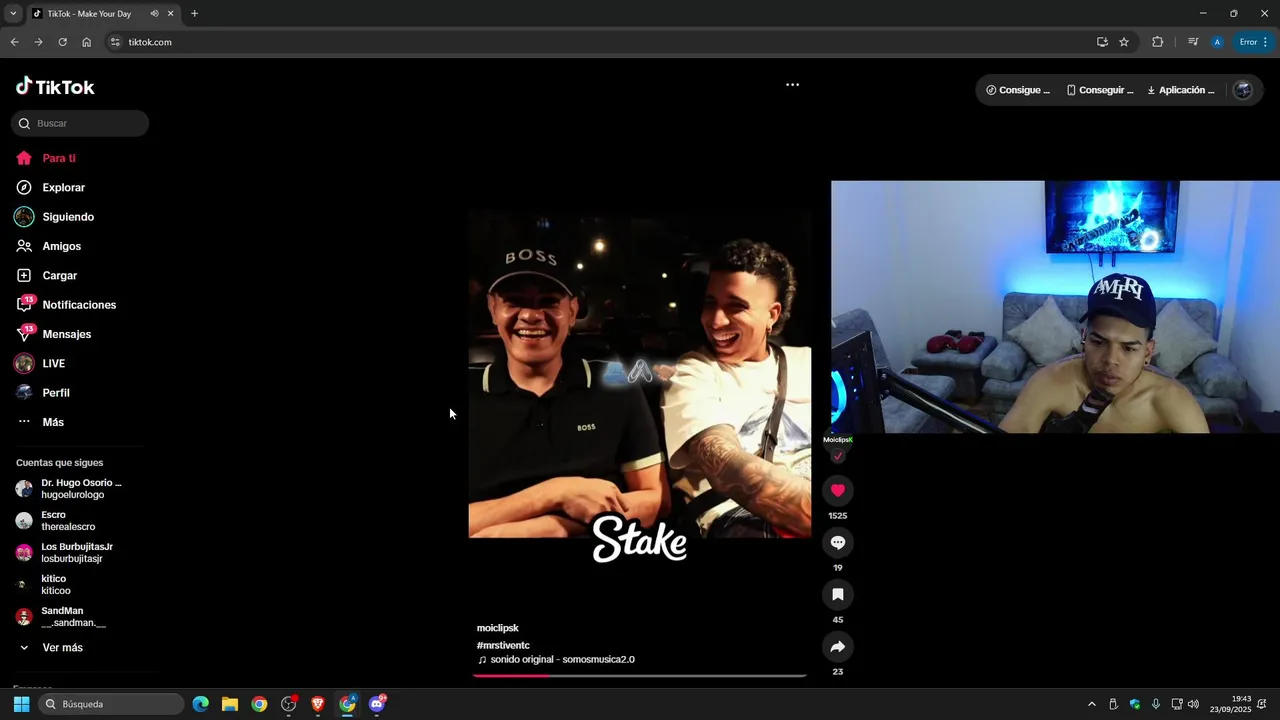1280x720 pixels.
Task: Click the Conseguir app button
Action: pyautogui.click(x=1100, y=90)
